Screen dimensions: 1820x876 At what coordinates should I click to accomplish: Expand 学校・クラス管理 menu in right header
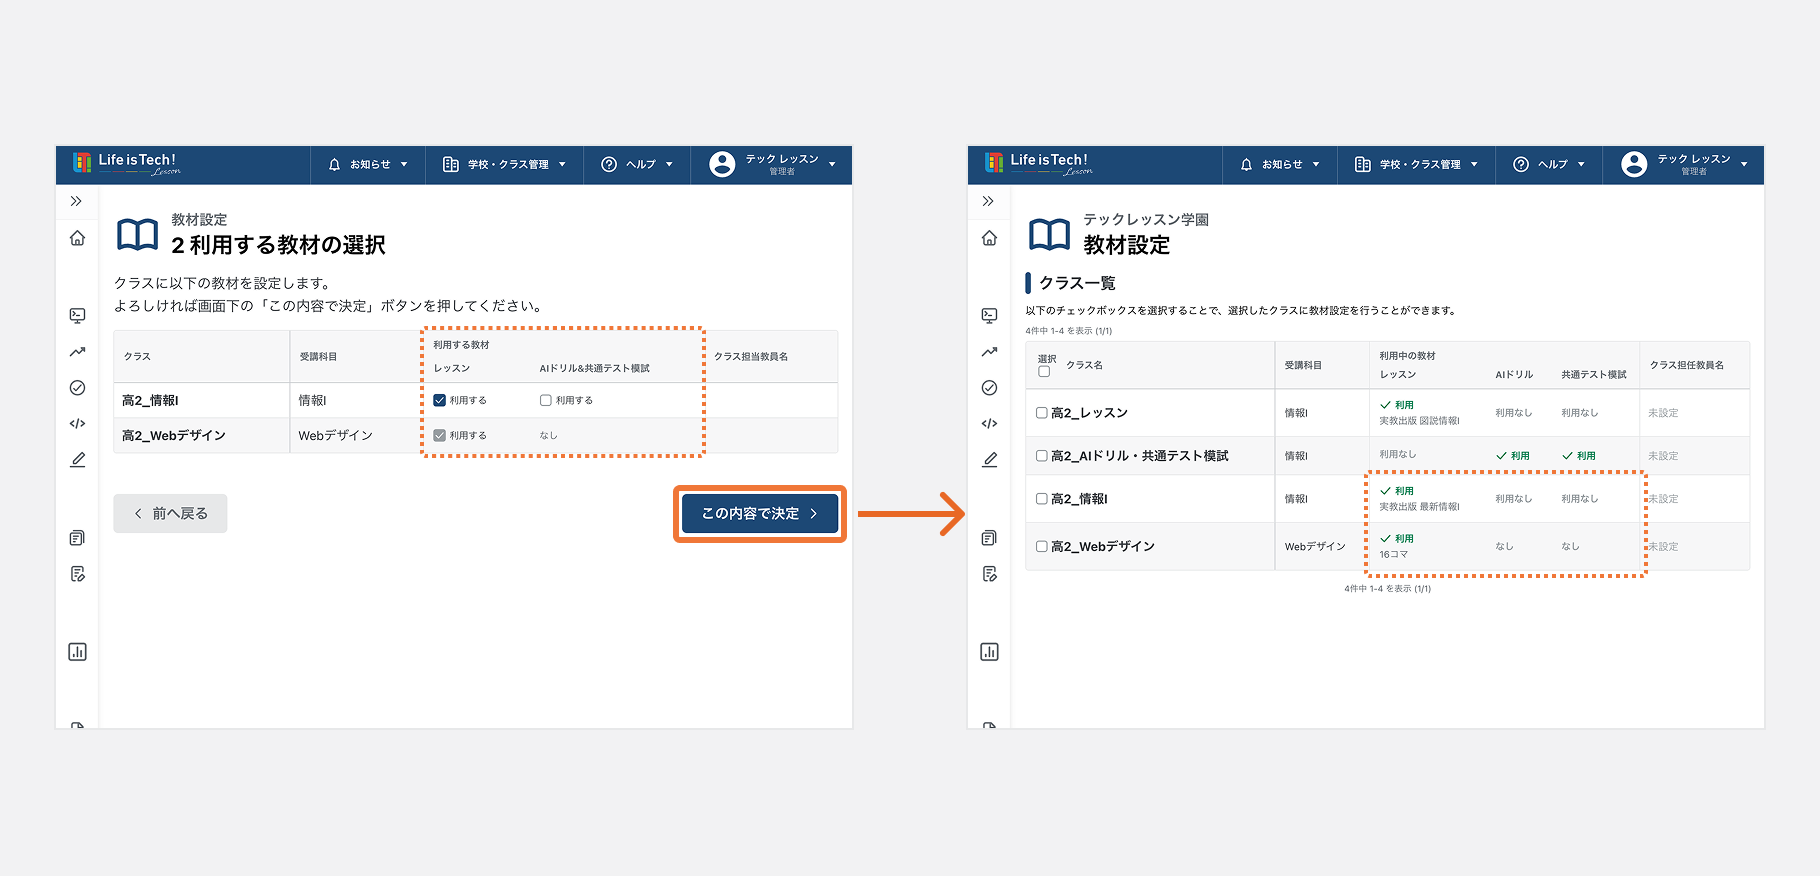1416,165
